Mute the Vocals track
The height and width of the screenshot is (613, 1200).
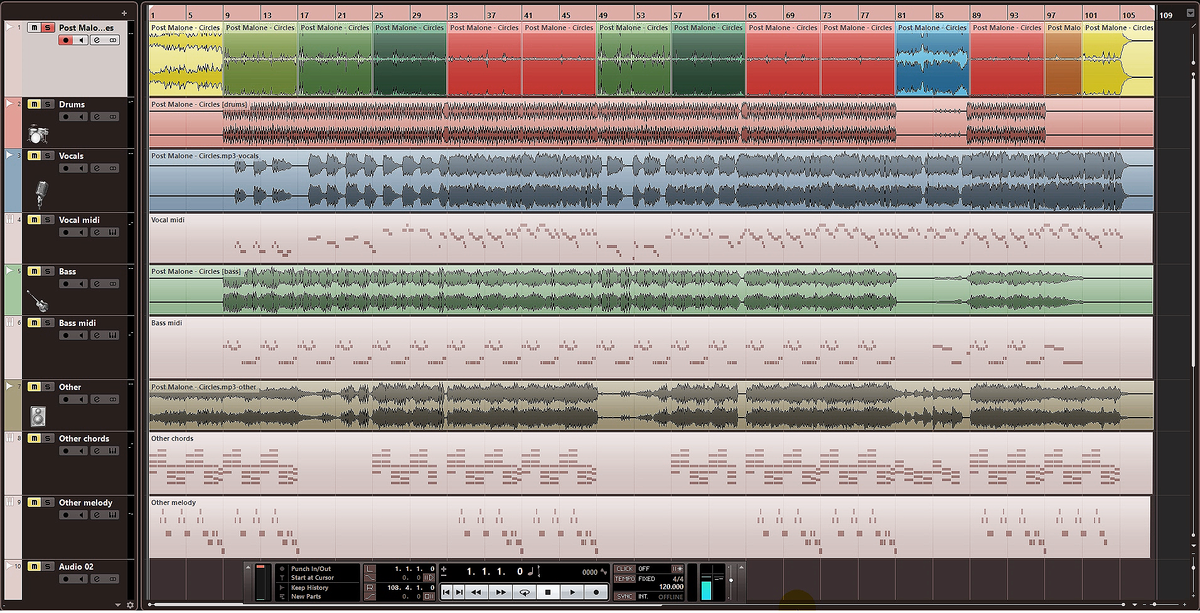pos(34,156)
